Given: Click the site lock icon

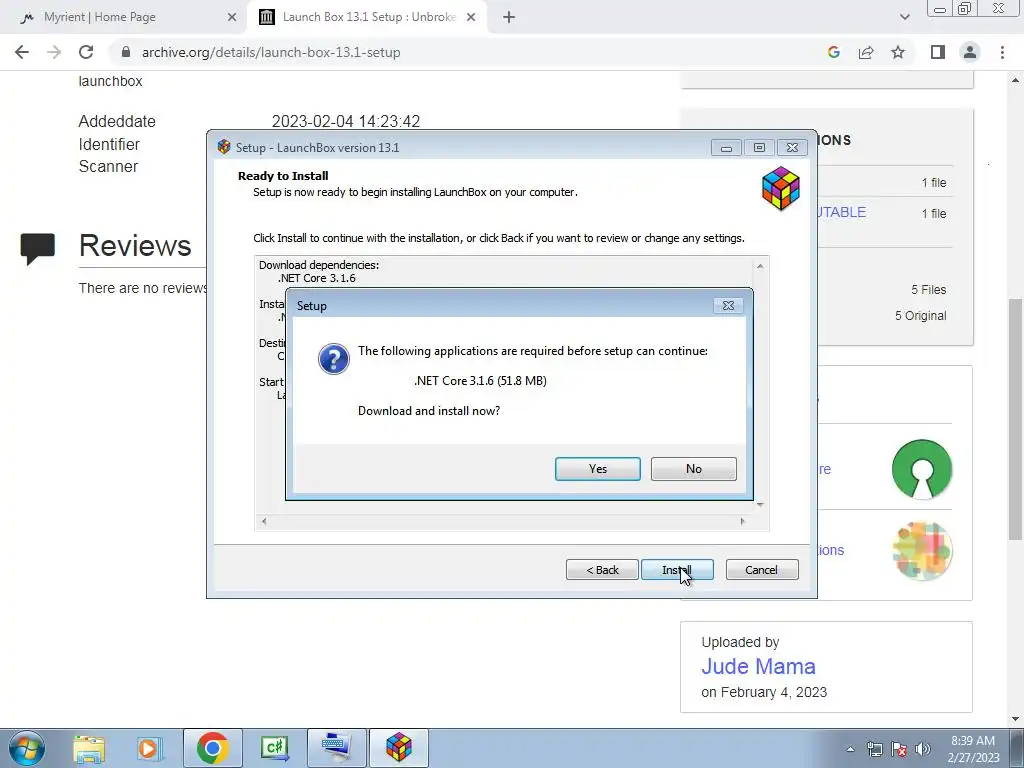Looking at the screenshot, I should (x=126, y=52).
